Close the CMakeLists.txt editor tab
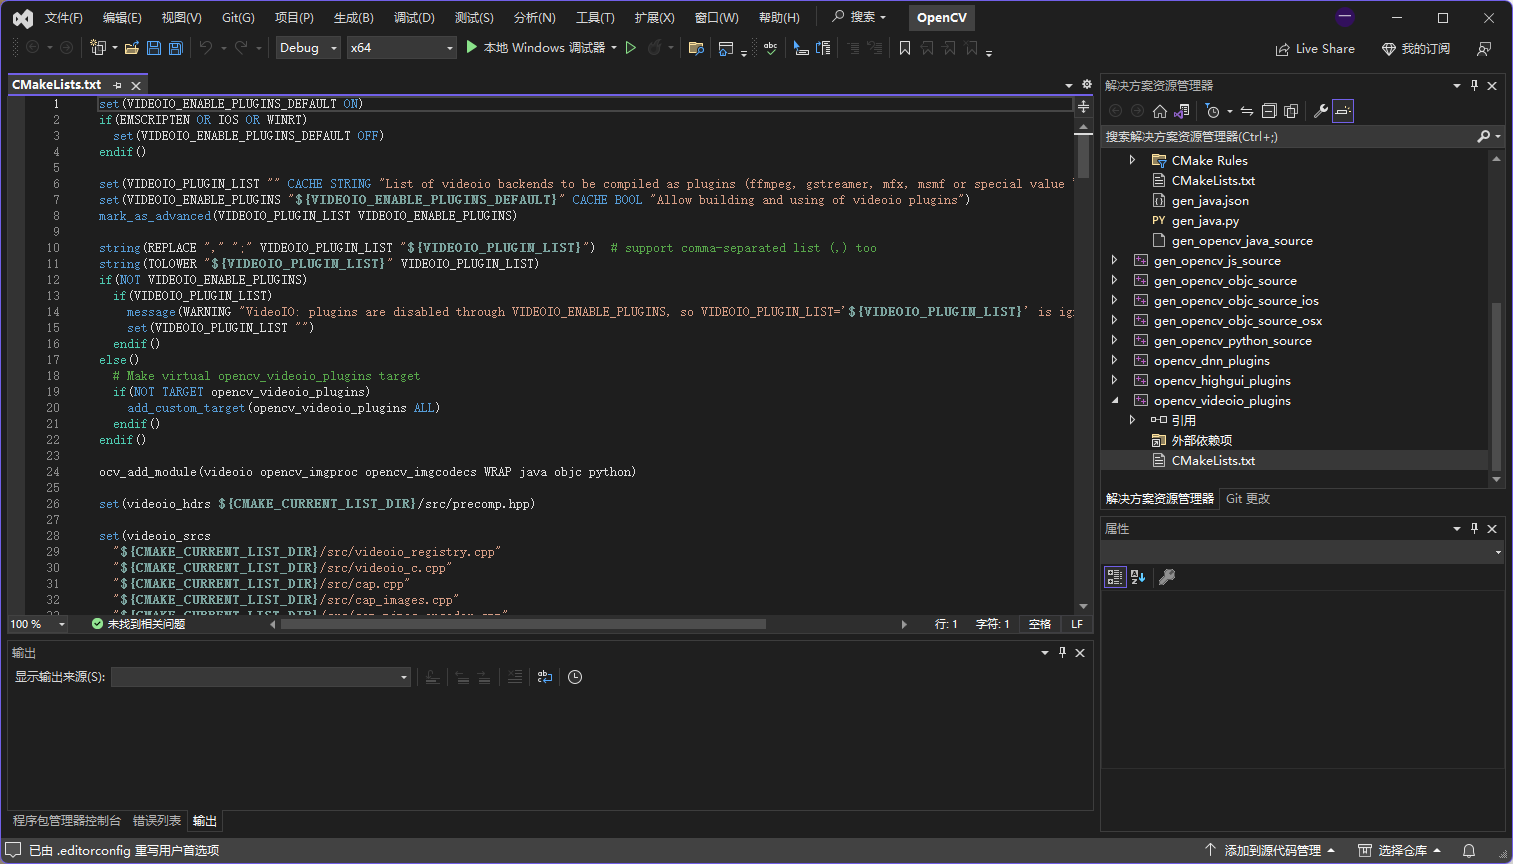 point(136,85)
